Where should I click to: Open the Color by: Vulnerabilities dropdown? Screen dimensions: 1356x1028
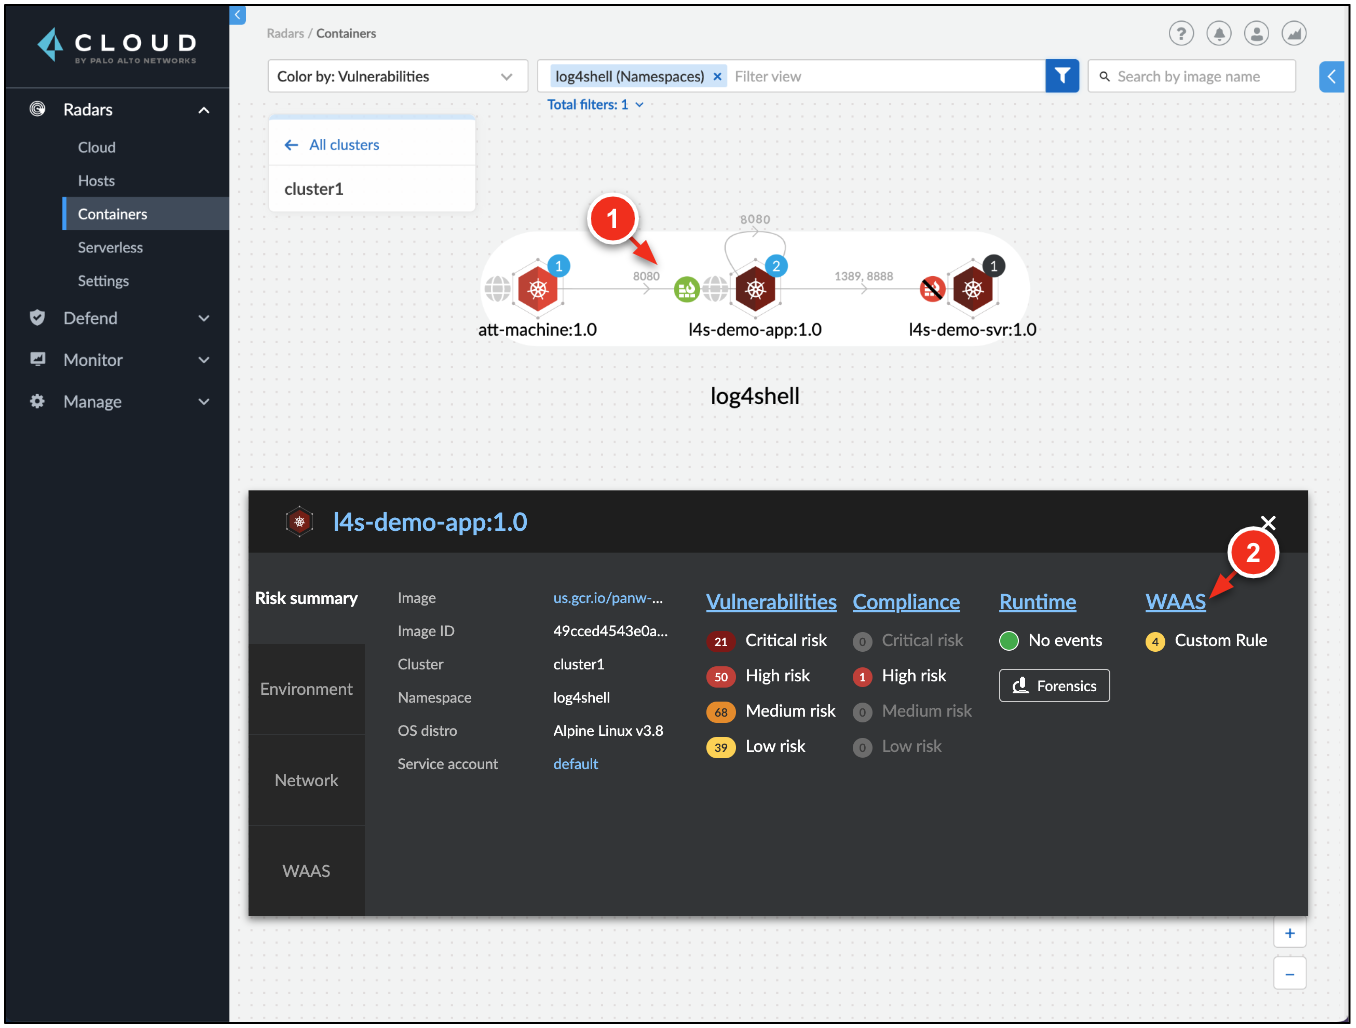tap(398, 76)
